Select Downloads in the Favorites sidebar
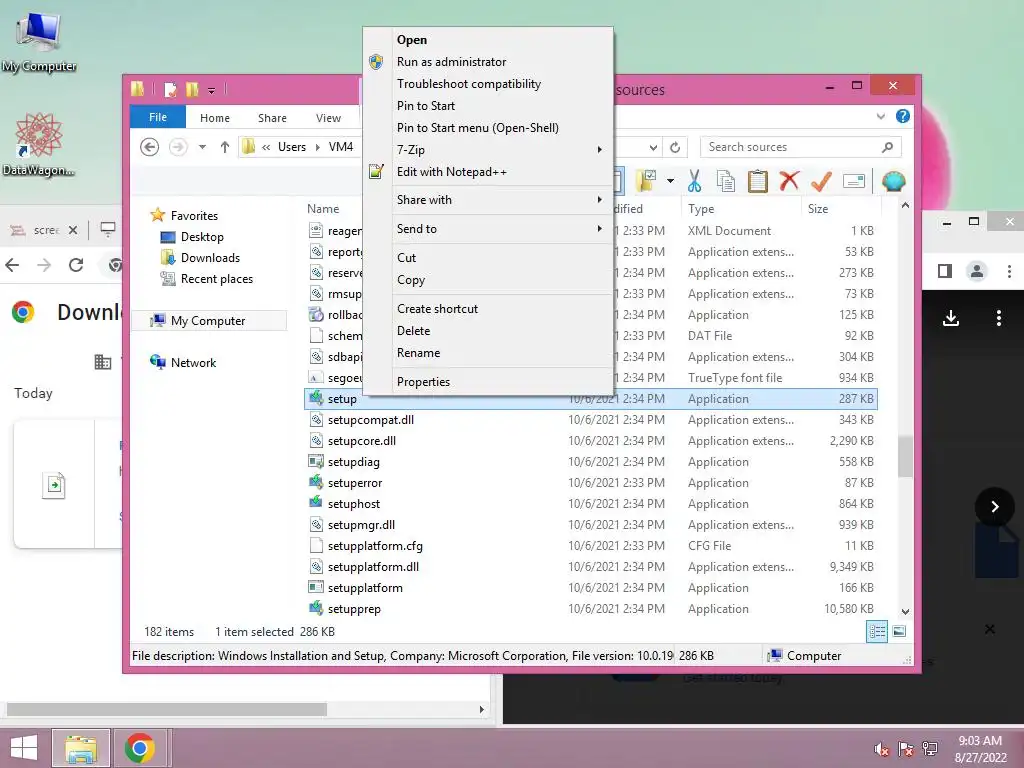 tap(210, 258)
